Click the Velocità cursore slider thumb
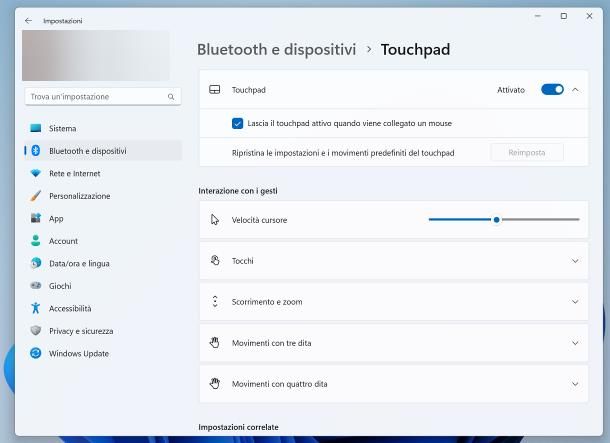Image resolution: width=610 pixels, height=443 pixels. [496, 220]
